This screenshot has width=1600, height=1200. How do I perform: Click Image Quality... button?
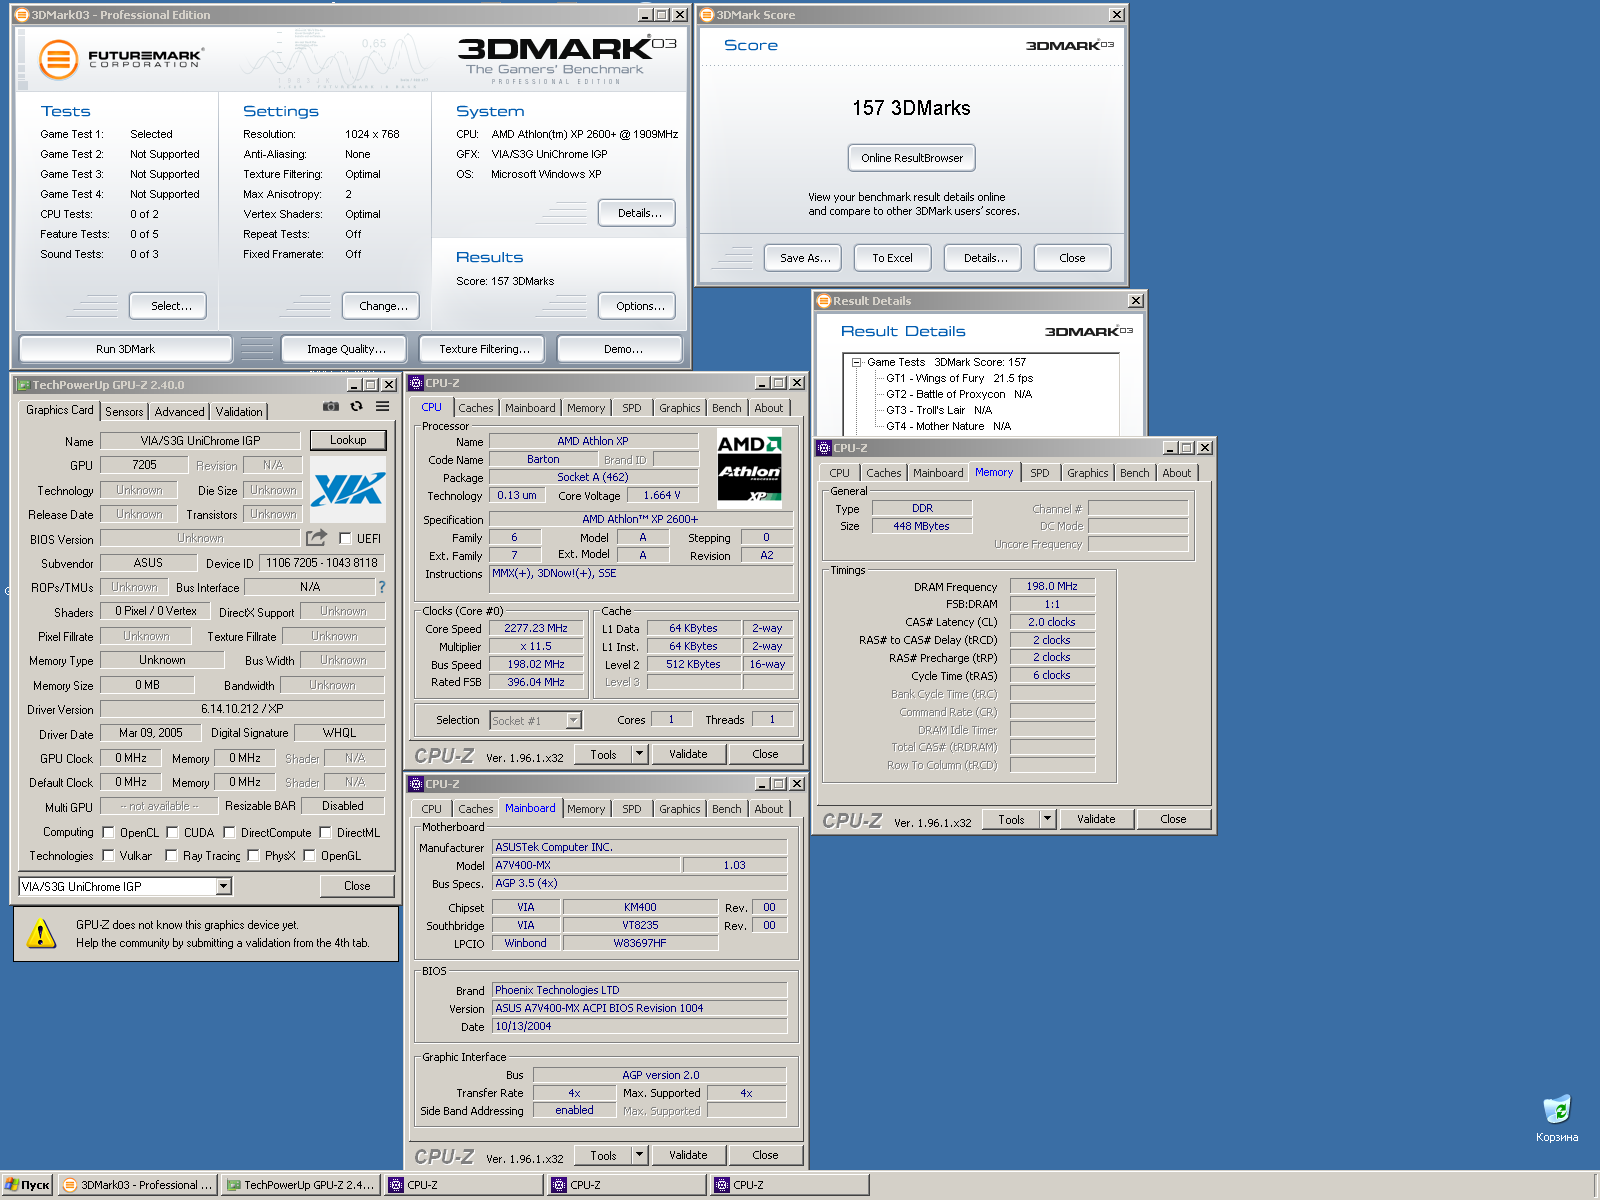346,349
